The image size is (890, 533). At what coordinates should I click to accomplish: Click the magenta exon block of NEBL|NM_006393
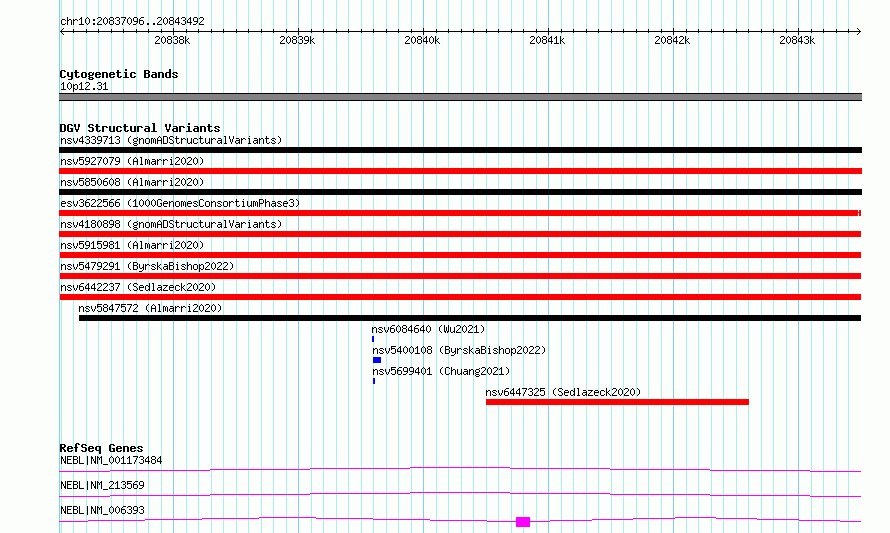(x=523, y=522)
